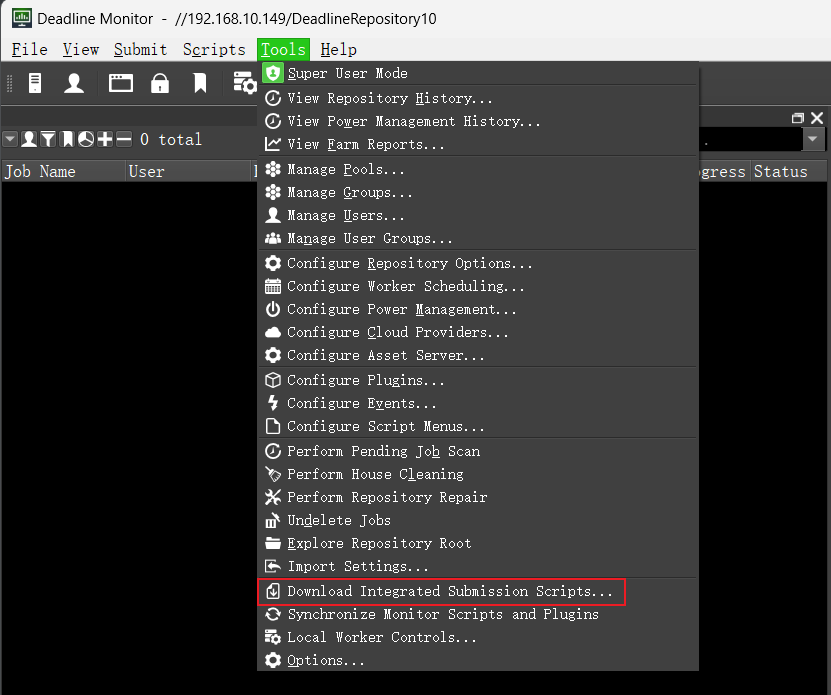
Task: Click the Super User Mode shield icon
Action: [272, 73]
